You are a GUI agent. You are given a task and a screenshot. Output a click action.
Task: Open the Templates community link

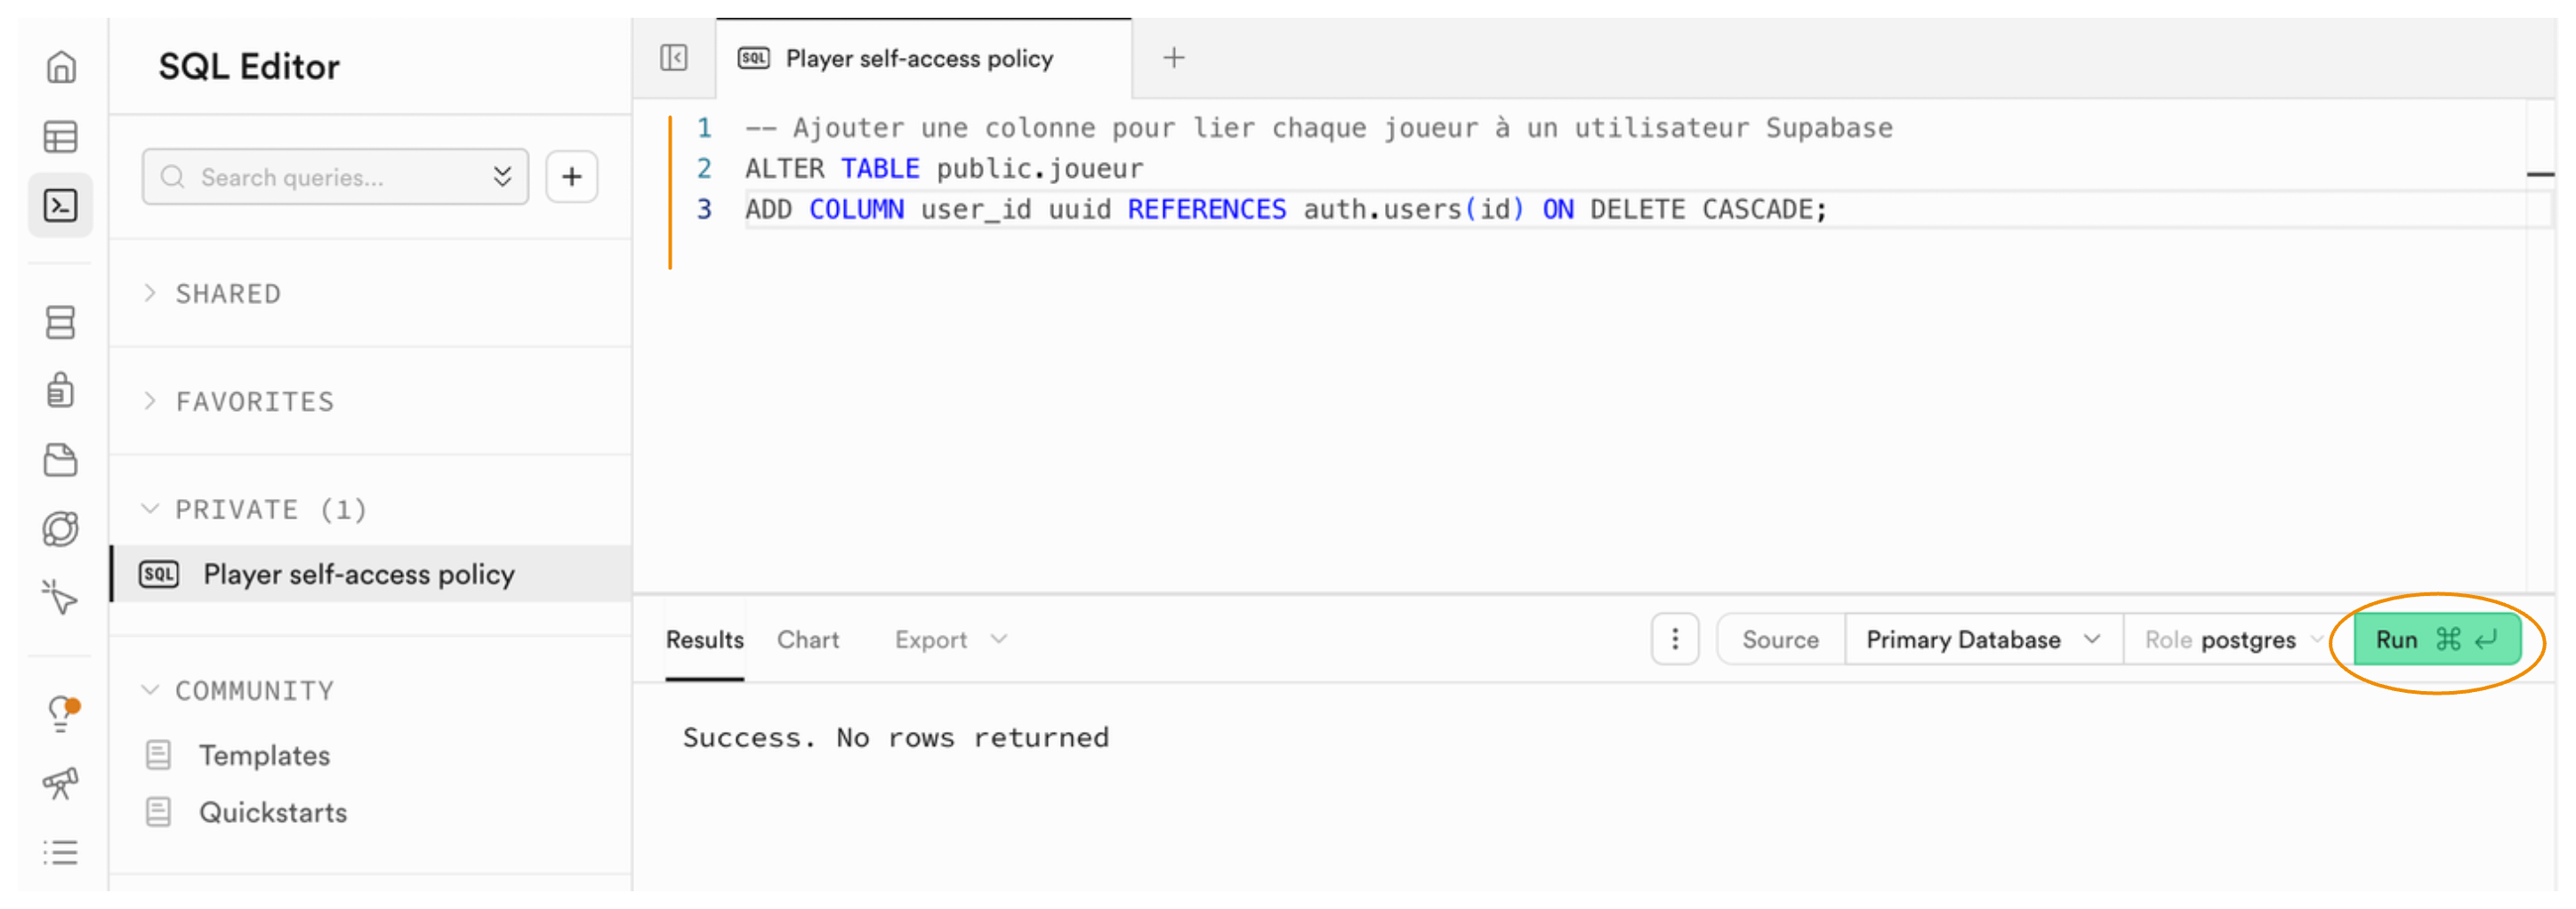(x=264, y=756)
